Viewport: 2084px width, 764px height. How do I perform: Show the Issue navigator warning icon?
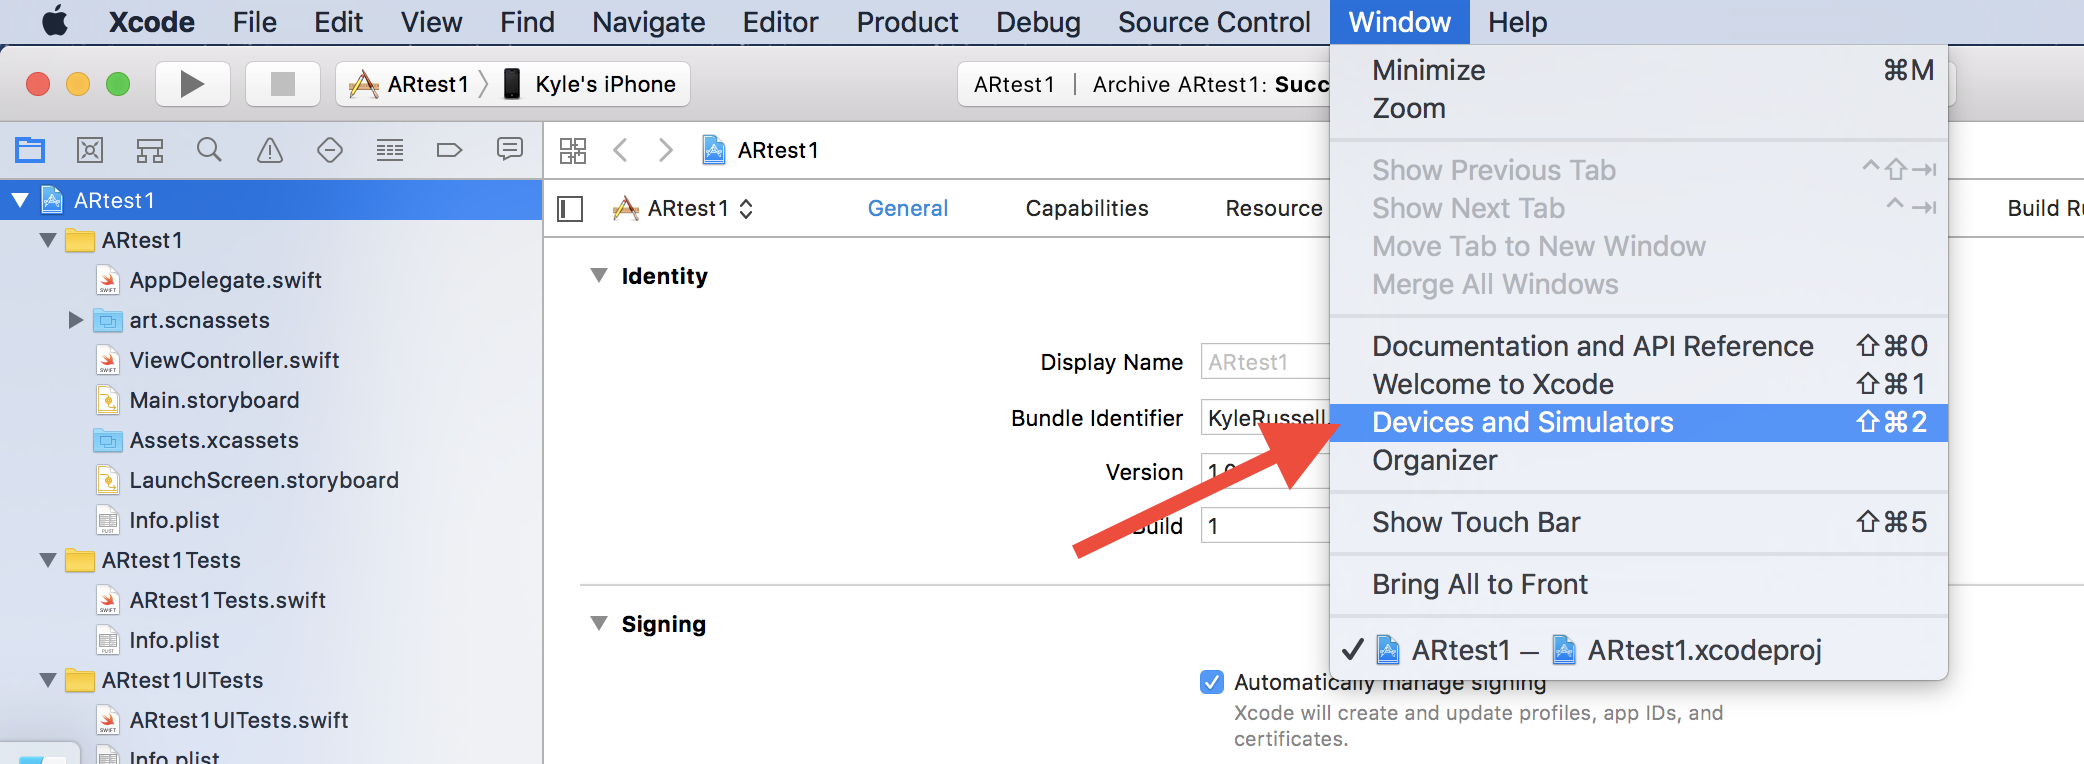[270, 150]
